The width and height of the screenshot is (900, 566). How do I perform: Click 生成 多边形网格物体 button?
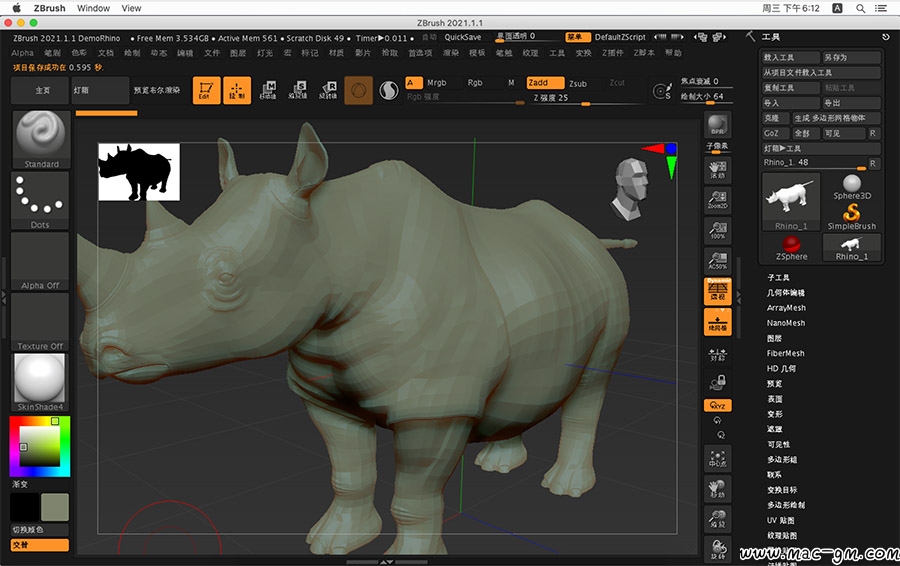[837, 118]
